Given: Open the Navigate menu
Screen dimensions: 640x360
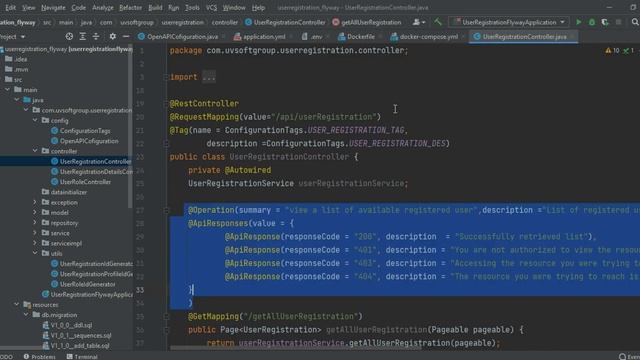Looking at the screenshot, I should (53, 7).
